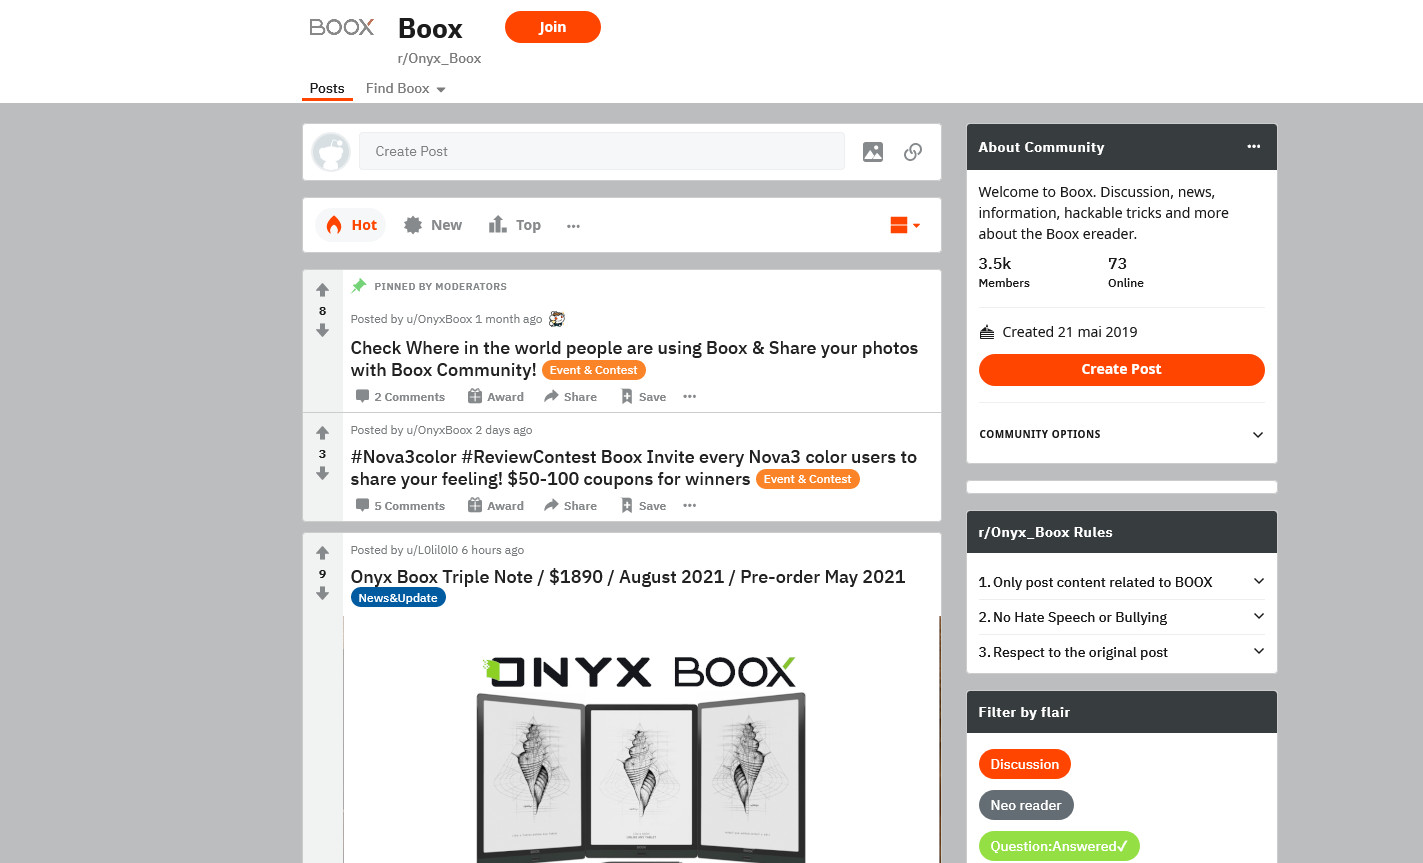1423x863 pixels.
Task: Open u/OnyxBoox profile on pinned post
Action: [439, 319]
